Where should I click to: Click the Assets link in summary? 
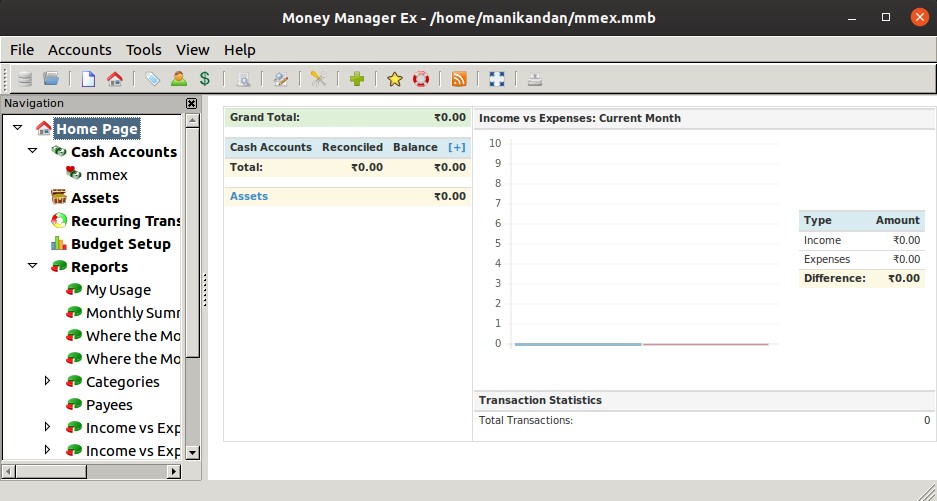(249, 196)
